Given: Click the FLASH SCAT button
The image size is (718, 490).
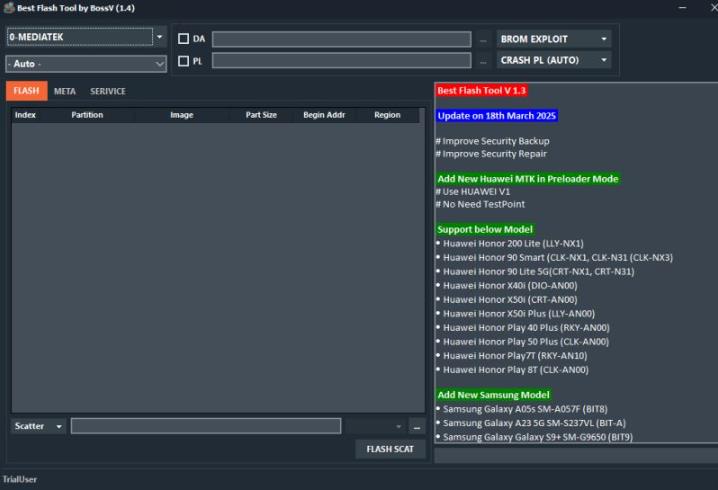Looking at the screenshot, I should (390, 449).
